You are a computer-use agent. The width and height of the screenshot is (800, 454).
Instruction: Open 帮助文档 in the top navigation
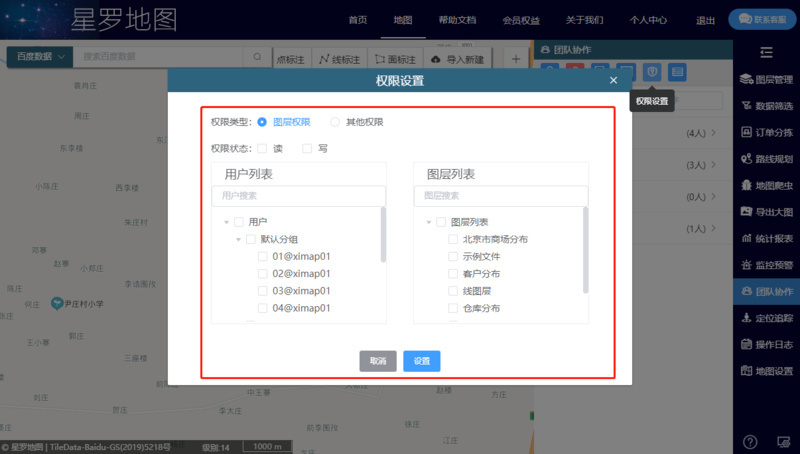point(458,20)
